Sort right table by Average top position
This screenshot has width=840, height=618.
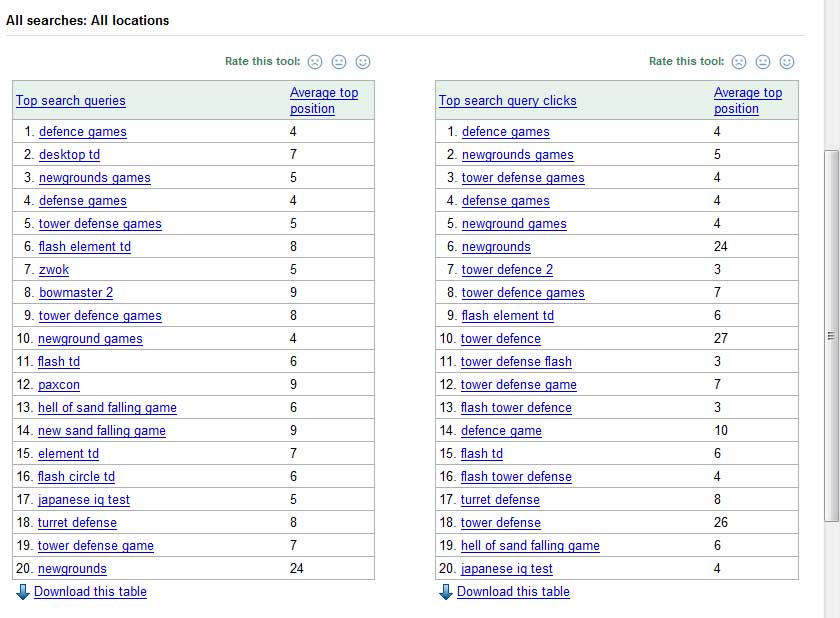tap(747, 100)
